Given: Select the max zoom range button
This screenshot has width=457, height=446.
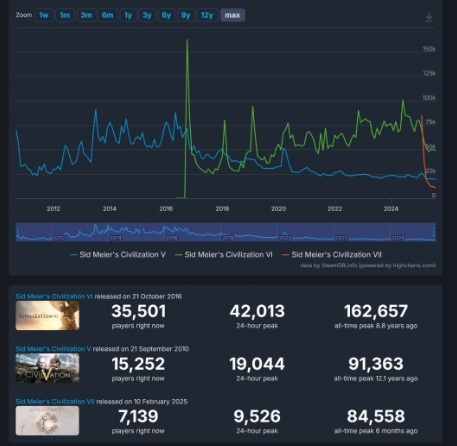Looking at the screenshot, I should (232, 15).
